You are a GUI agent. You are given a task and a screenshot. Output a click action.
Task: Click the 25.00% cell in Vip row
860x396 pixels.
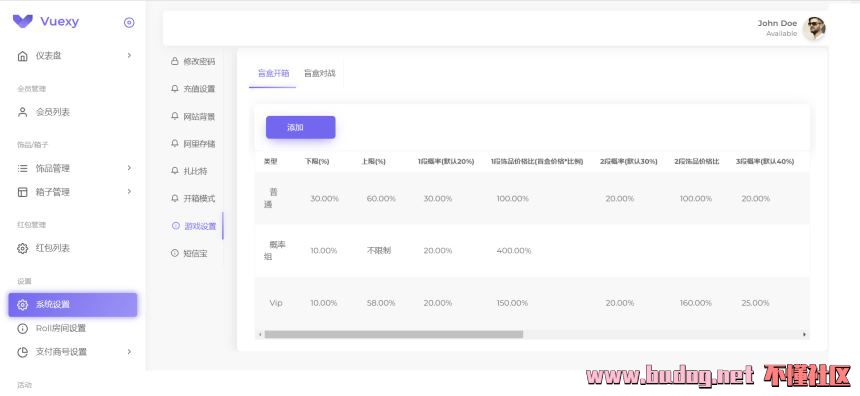[x=756, y=303]
